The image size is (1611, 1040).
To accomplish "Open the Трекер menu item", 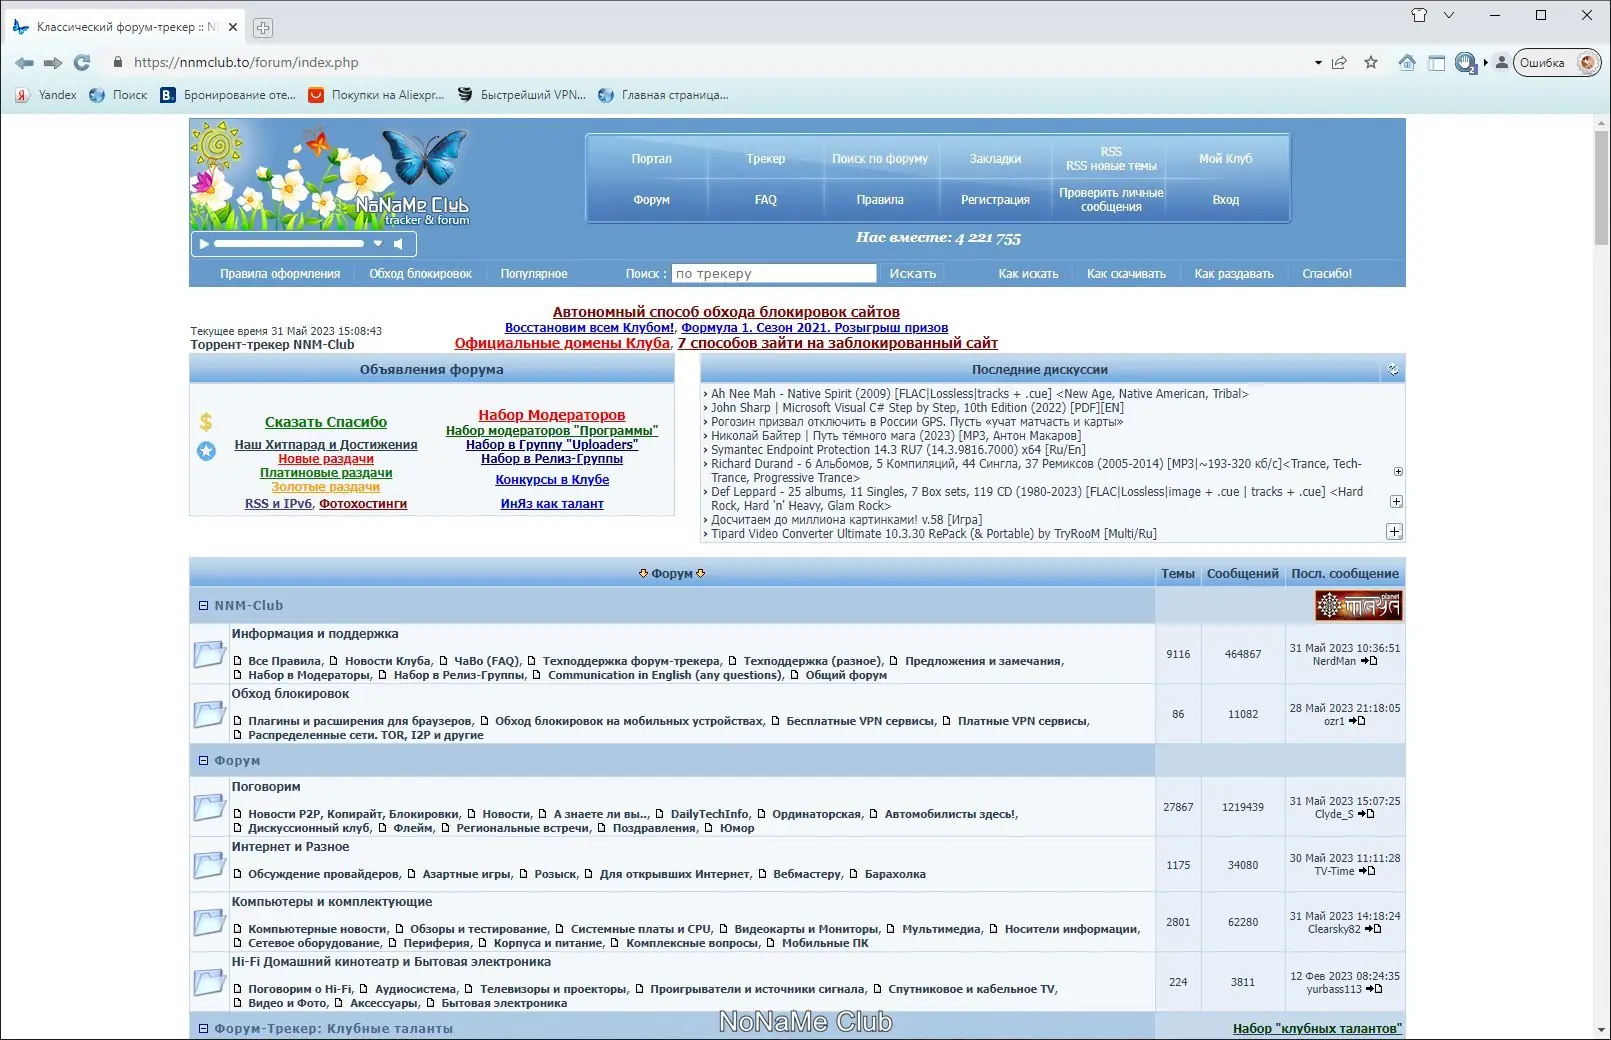I will (x=766, y=159).
